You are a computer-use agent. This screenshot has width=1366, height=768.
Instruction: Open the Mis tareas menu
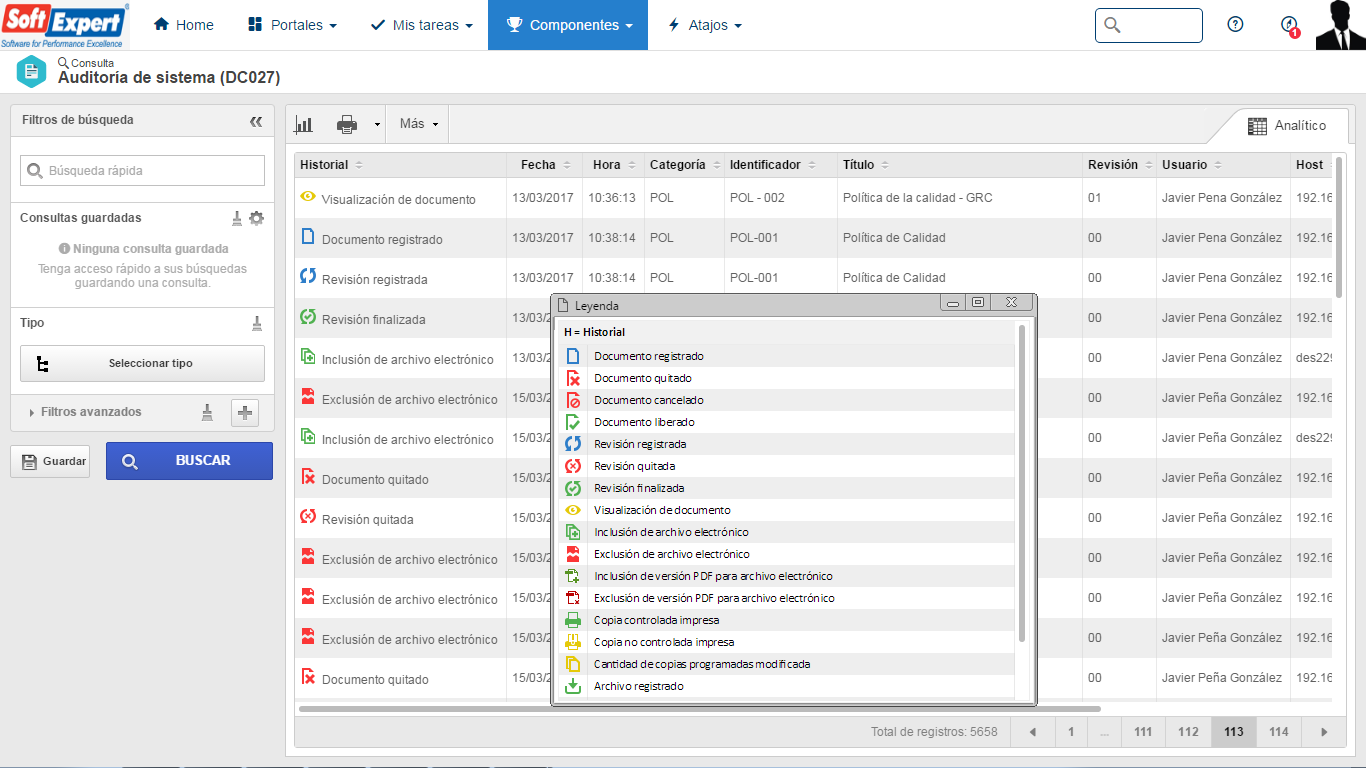coord(421,25)
